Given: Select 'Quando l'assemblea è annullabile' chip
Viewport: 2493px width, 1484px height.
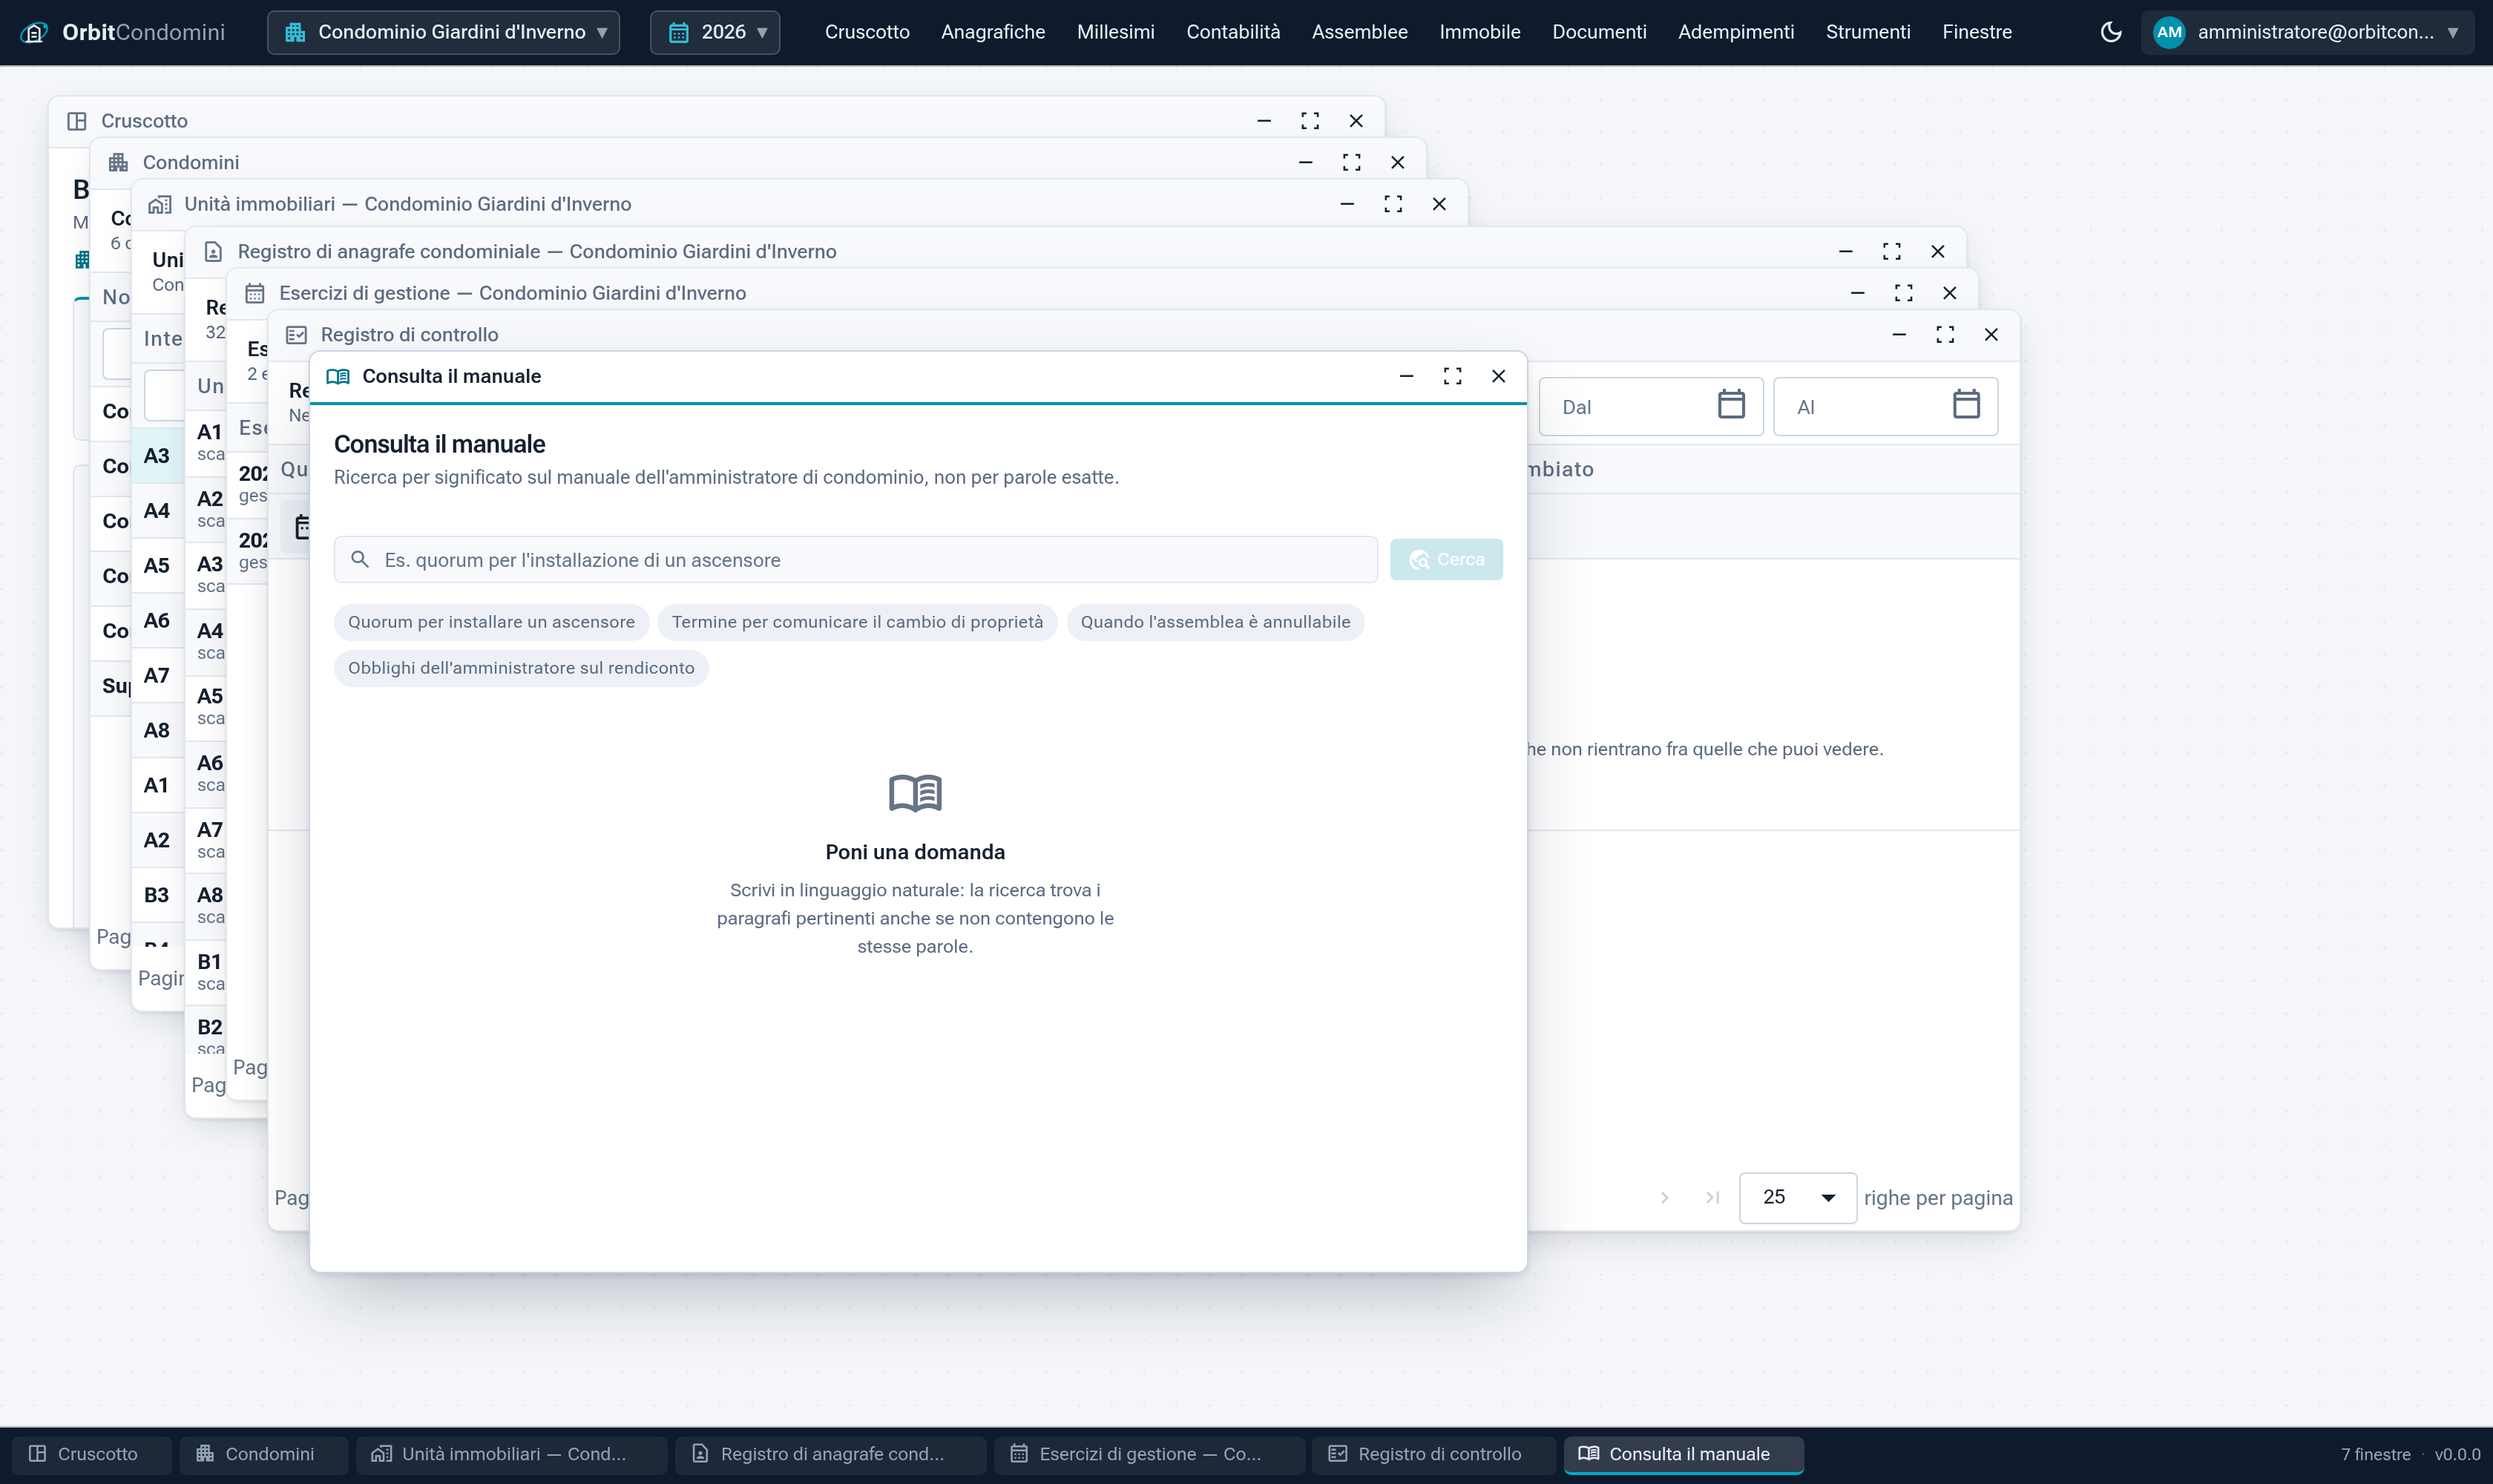Looking at the screenshot, I should click(1215, 622).
